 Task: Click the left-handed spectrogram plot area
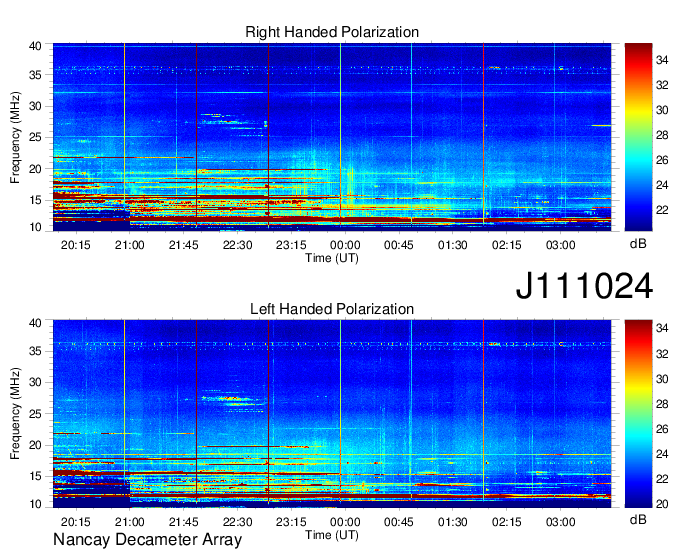332,414
